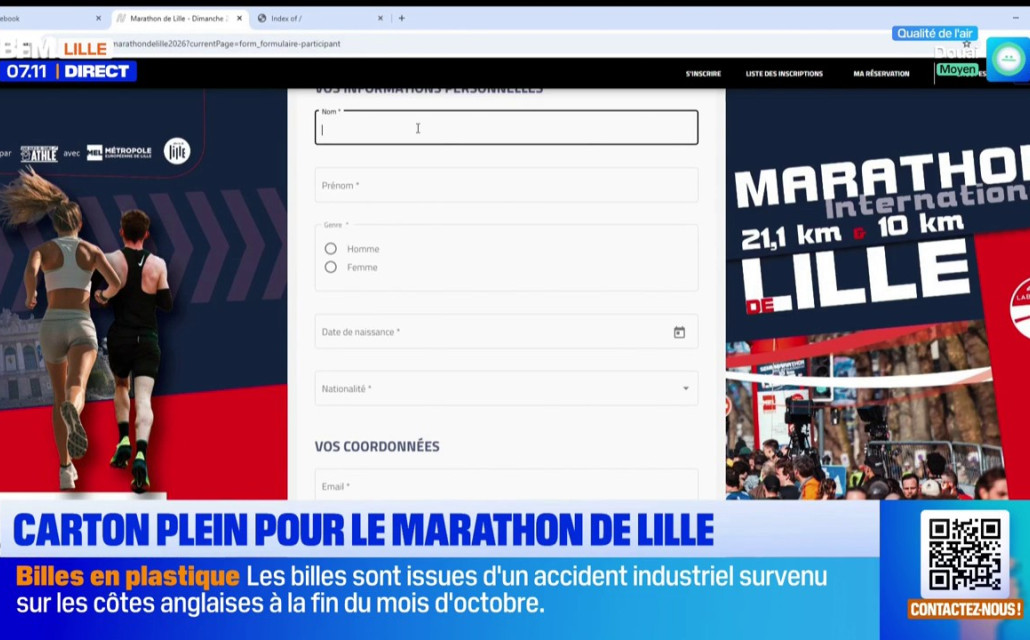Screen dimensions: 1030x640
Task: Click the Contactez-nous button
Action: tap(964, 609)
